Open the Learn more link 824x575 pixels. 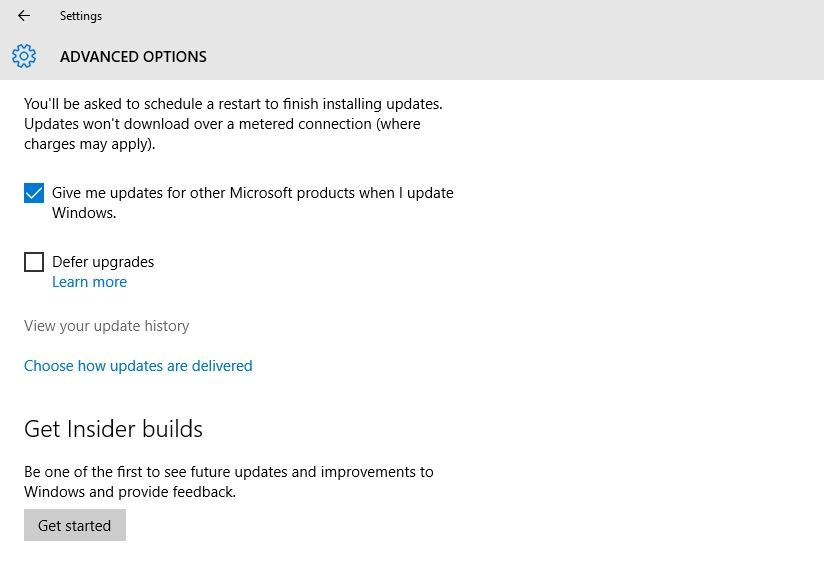[x=89, y=282]
